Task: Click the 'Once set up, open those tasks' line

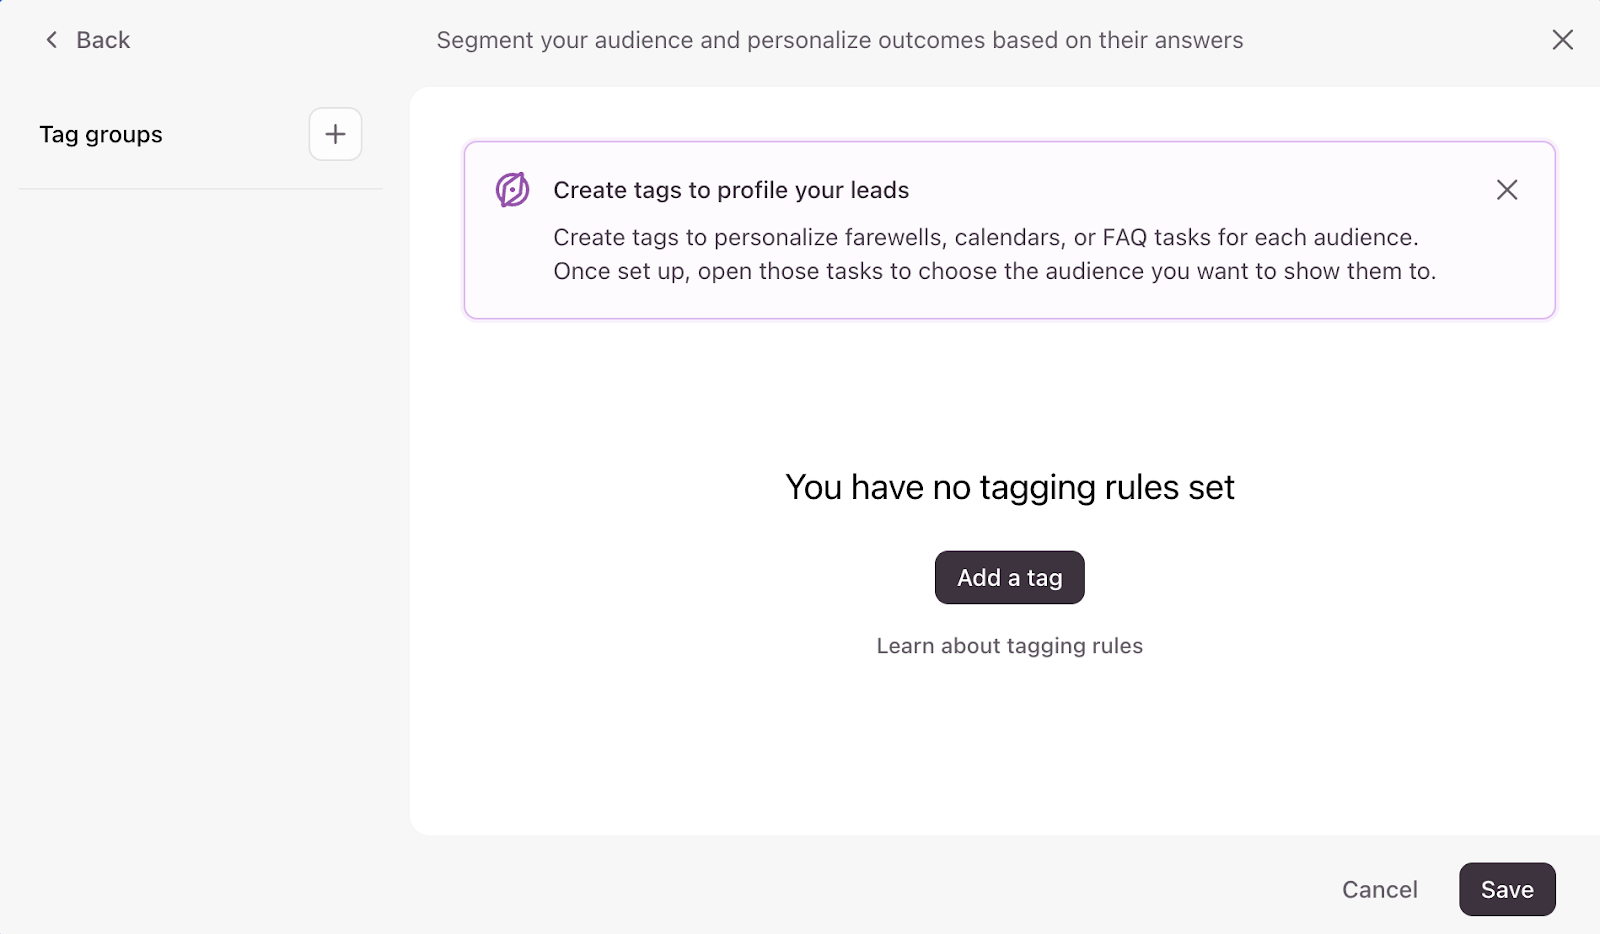Action: click(x=994, y=271)
